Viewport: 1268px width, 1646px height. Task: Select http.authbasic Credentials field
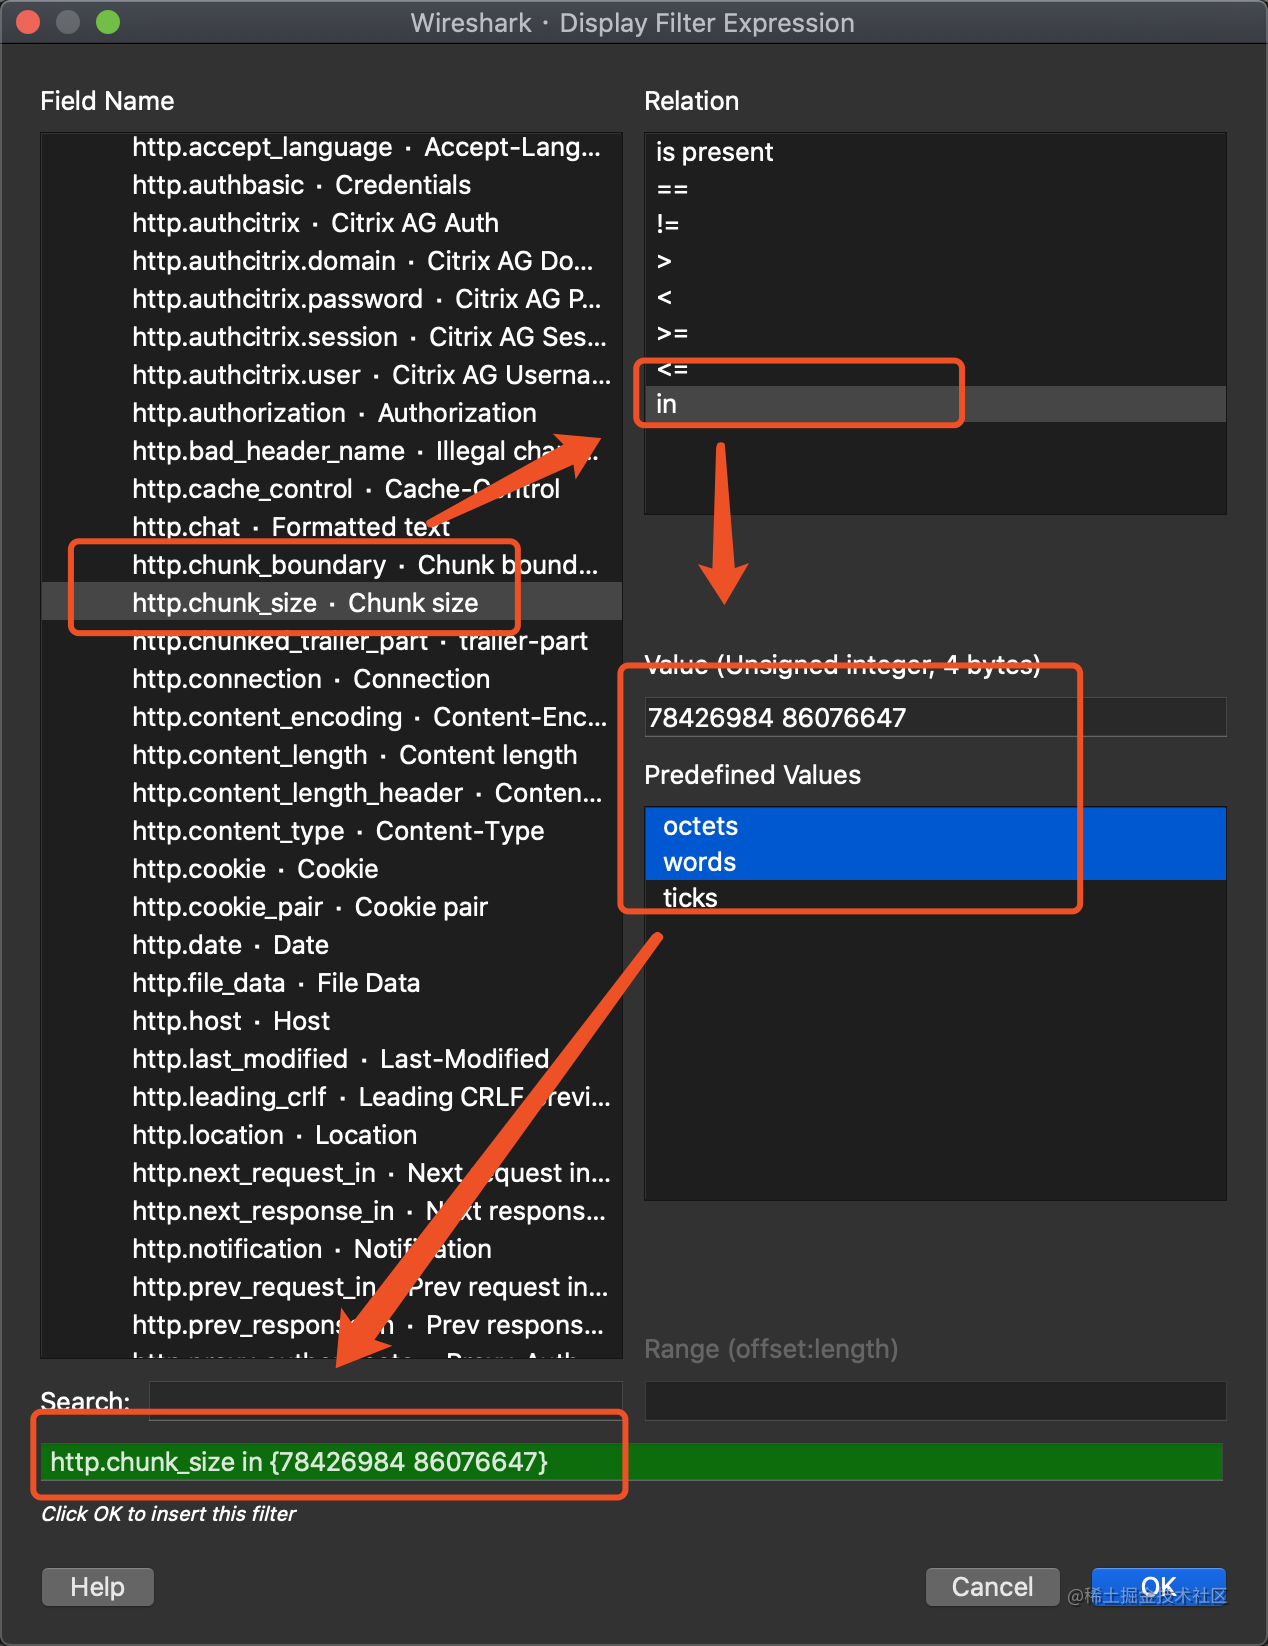(331, 185)
